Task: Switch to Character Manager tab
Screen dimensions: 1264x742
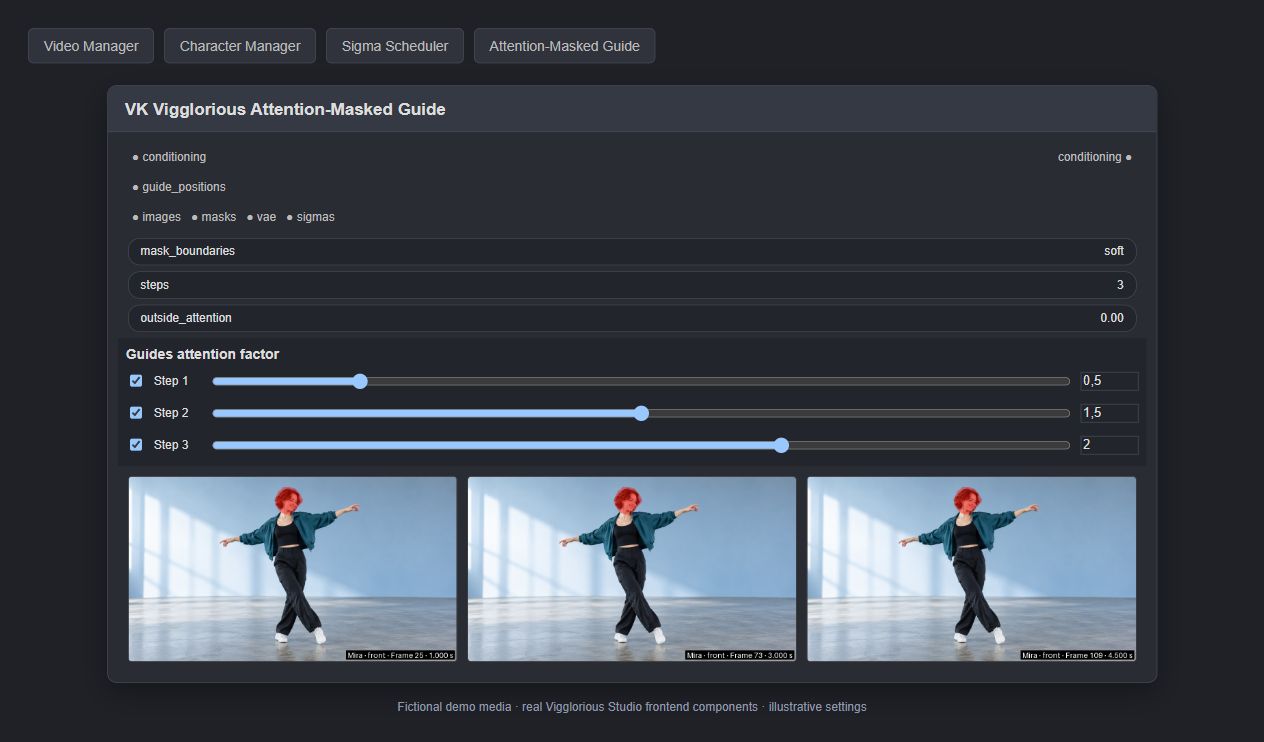Action: [x=240, y=46]
